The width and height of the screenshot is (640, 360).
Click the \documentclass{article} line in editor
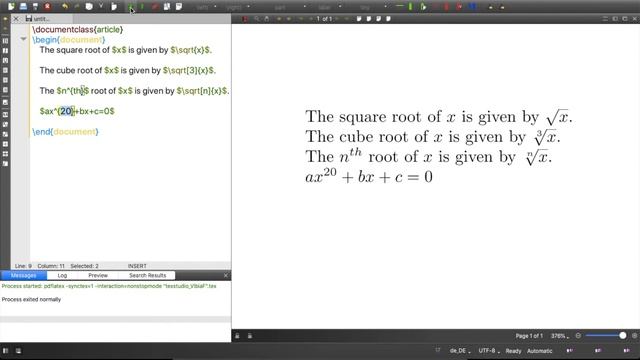(x=78, y=29)
